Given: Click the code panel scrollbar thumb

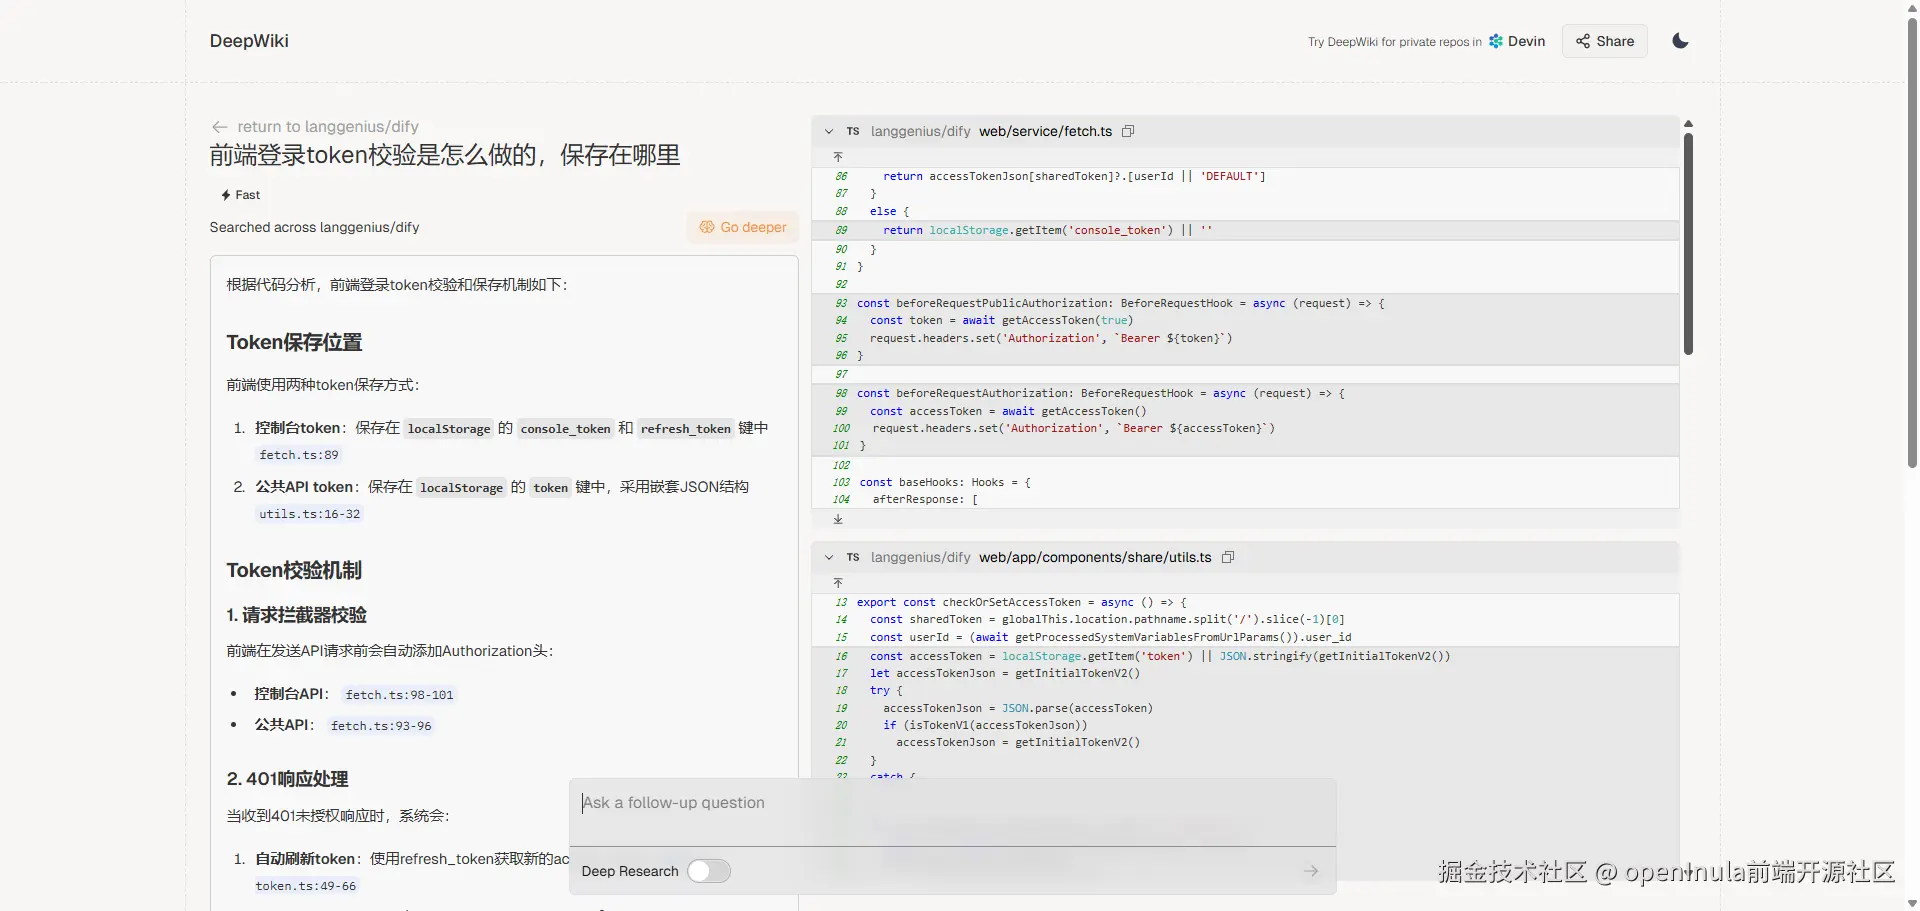Looking at the screenshot, I should pyautogui.click(x=1688, y=244).
